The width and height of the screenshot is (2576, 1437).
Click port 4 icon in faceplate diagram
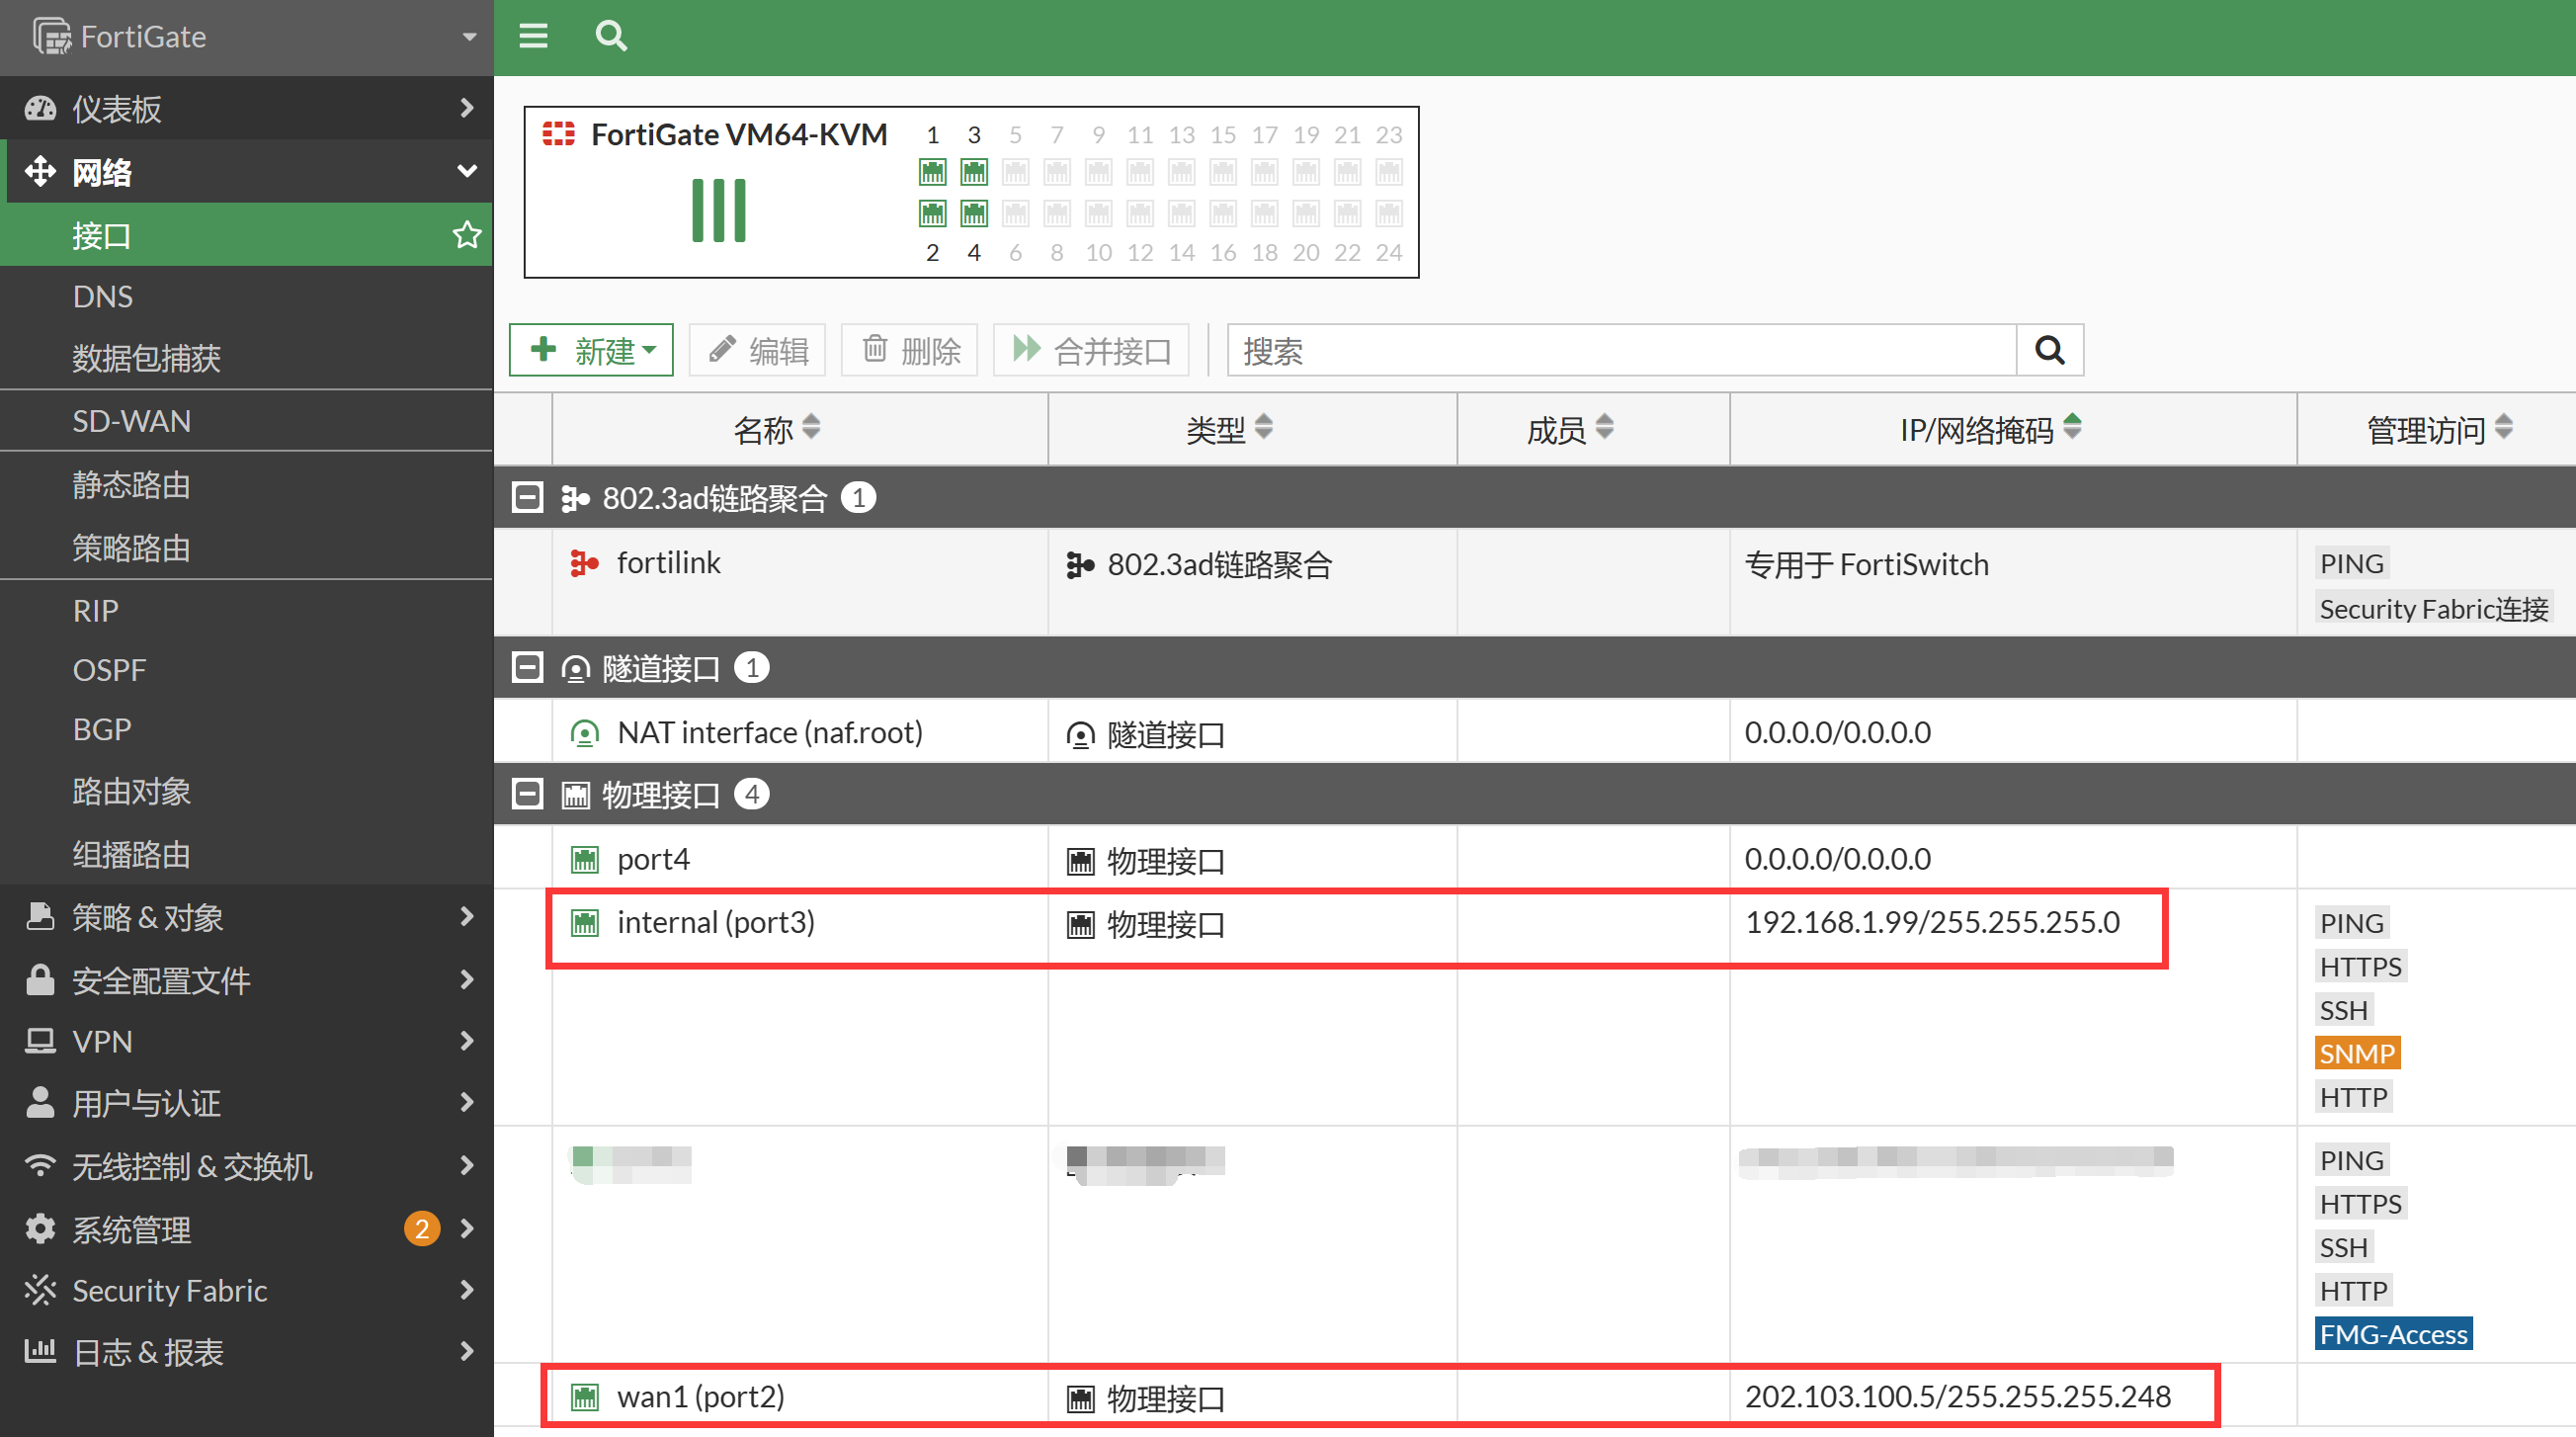tap(974, 214)
